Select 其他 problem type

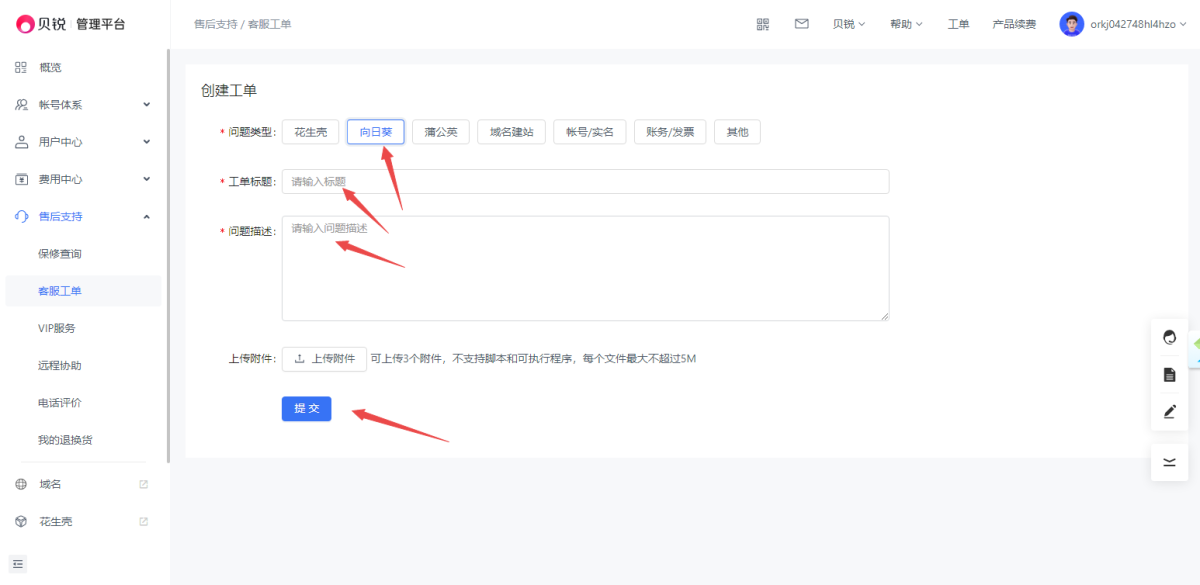737,132
